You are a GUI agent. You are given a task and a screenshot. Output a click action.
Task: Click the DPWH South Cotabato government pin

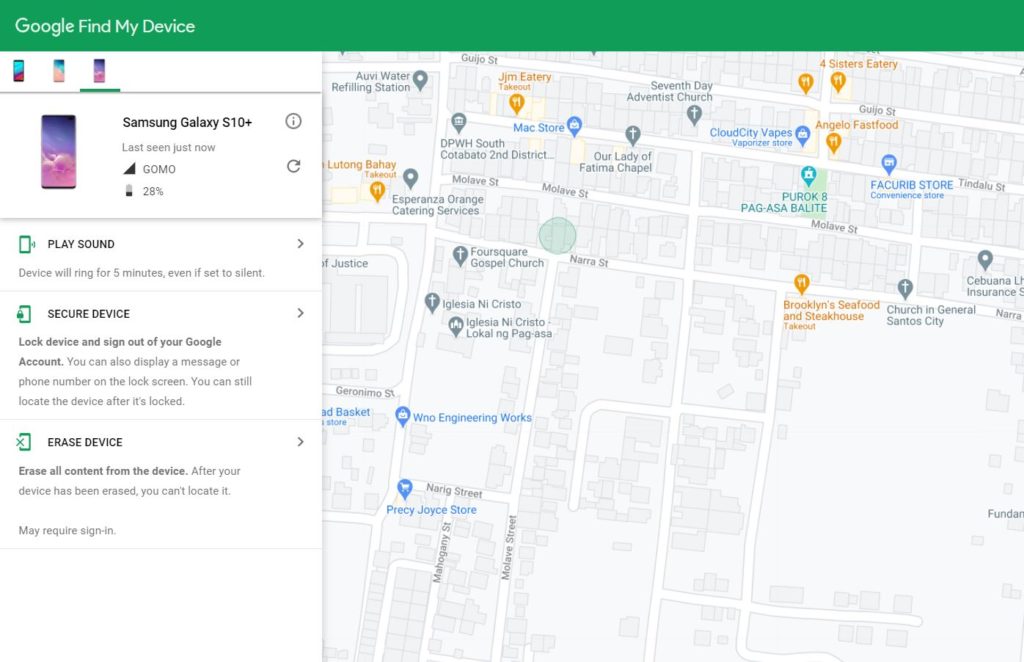(x=458, y=123)
